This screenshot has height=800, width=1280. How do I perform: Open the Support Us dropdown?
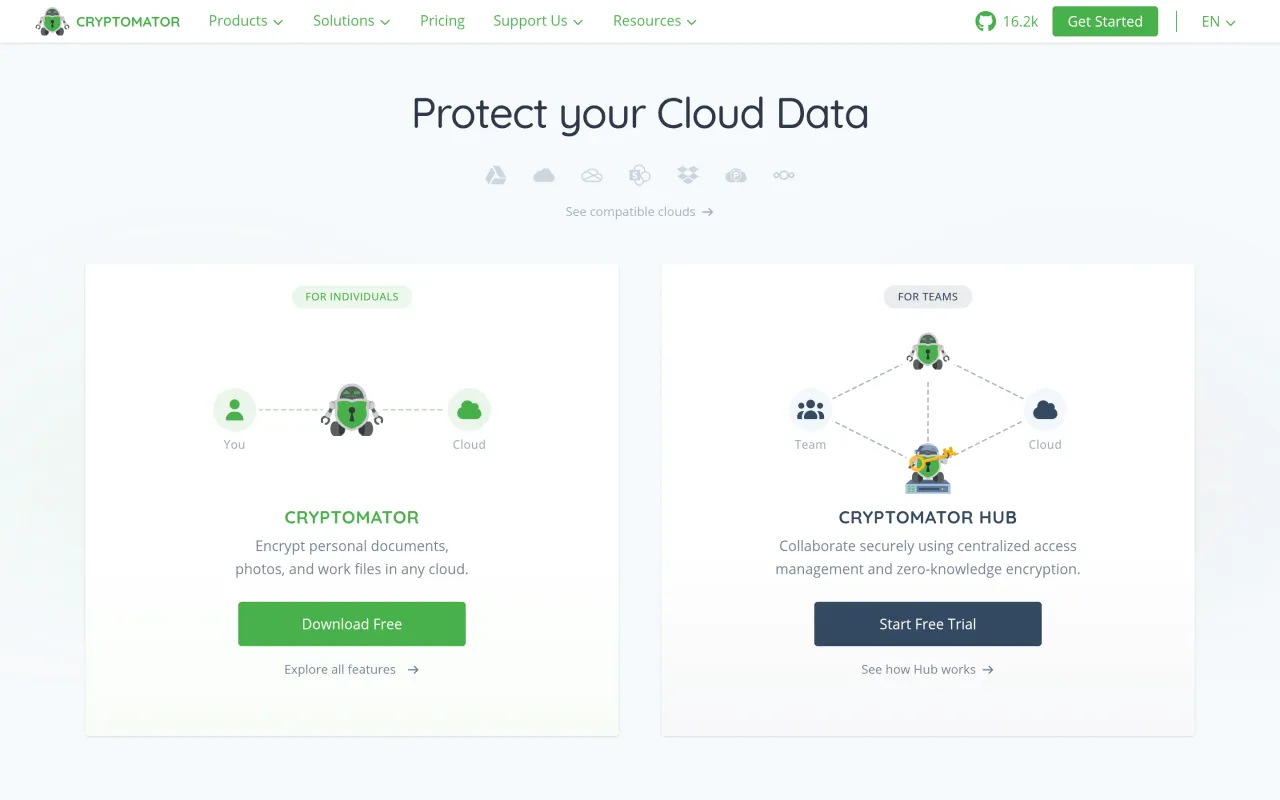point(538,21)
